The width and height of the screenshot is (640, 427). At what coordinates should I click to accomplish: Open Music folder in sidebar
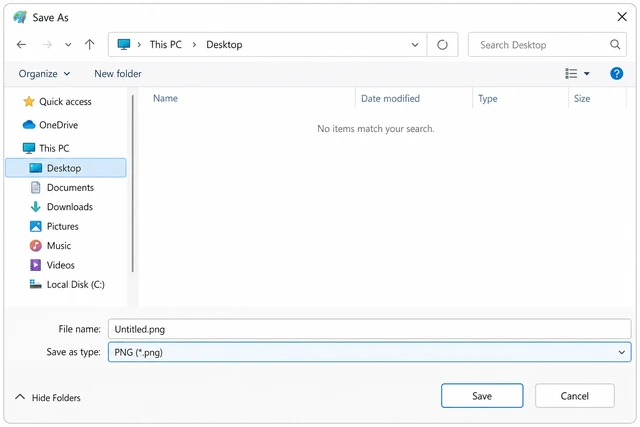(x=51, y=245)
